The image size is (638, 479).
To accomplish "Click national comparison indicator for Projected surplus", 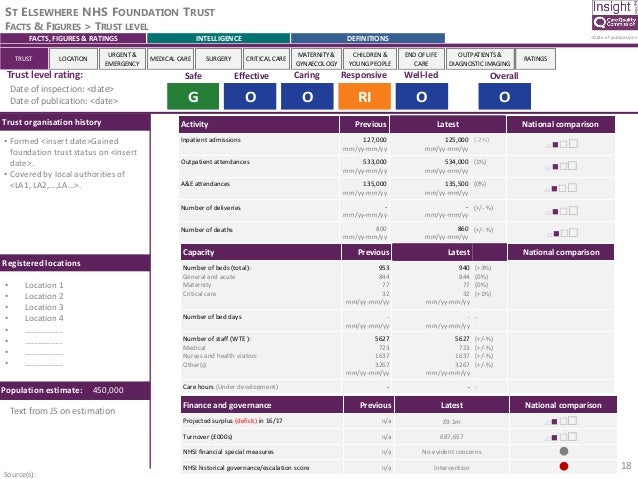I will [562, 421].
